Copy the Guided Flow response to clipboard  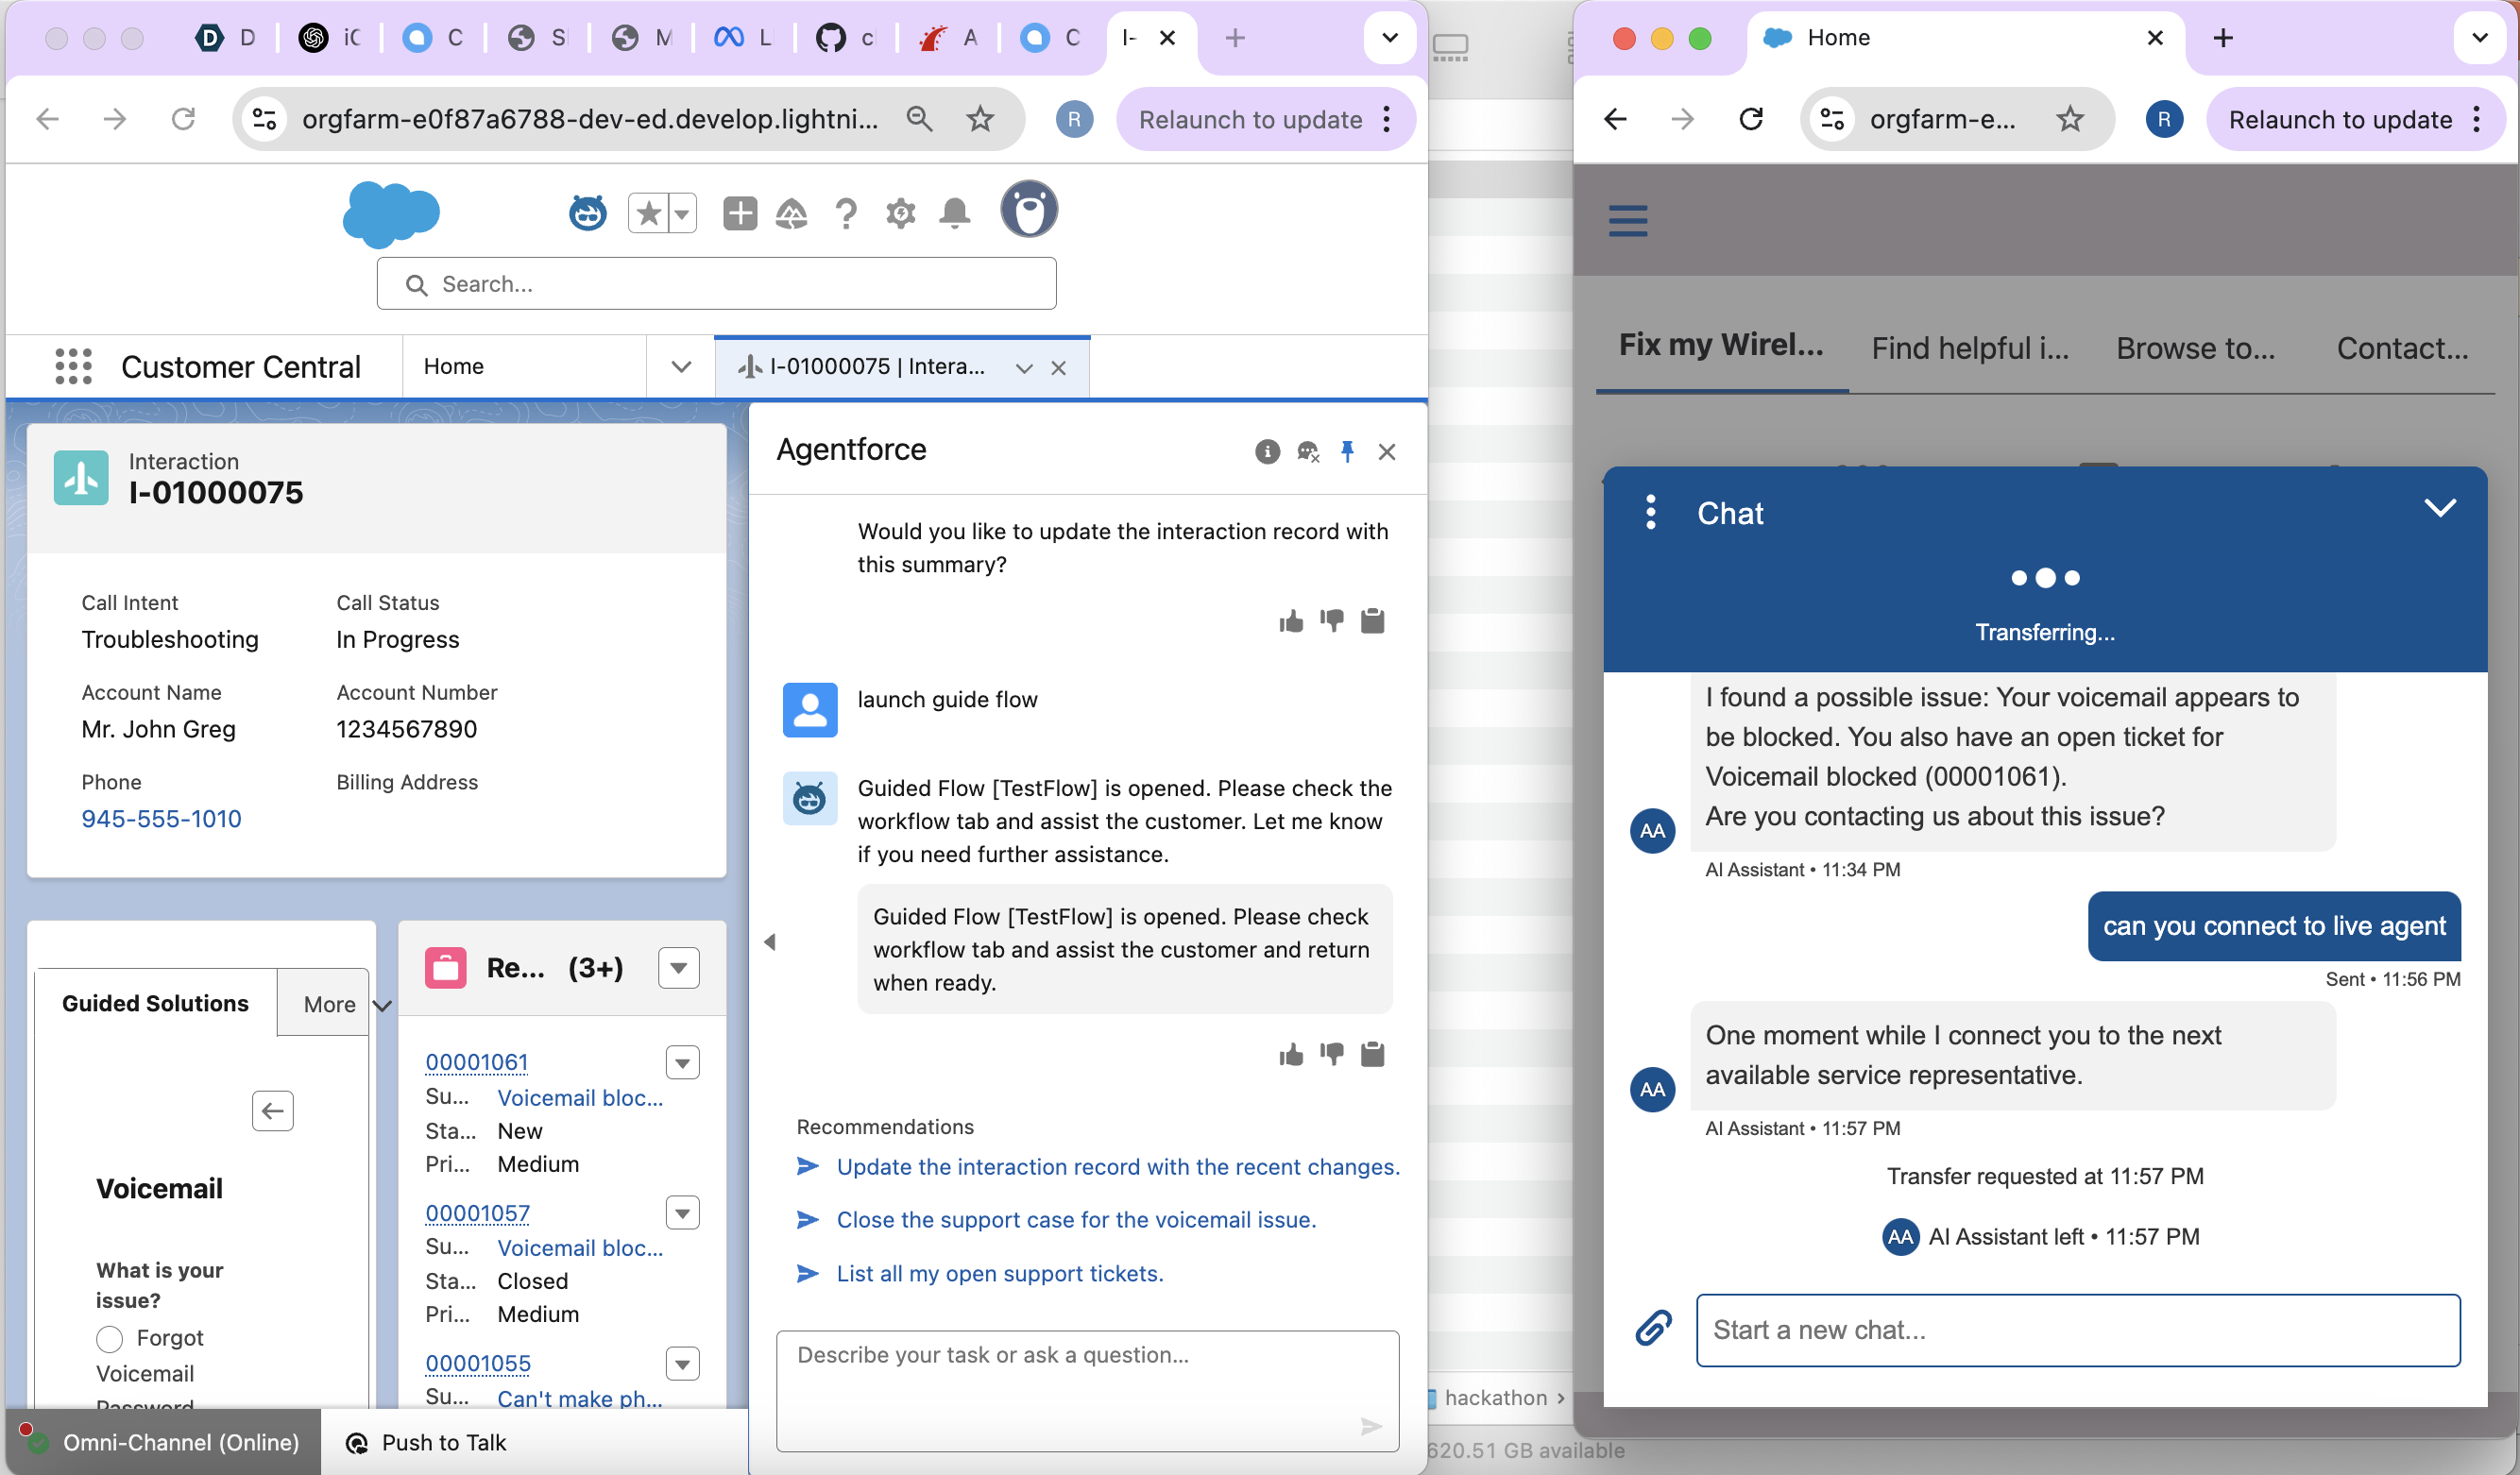(x=1372, y=1054)
